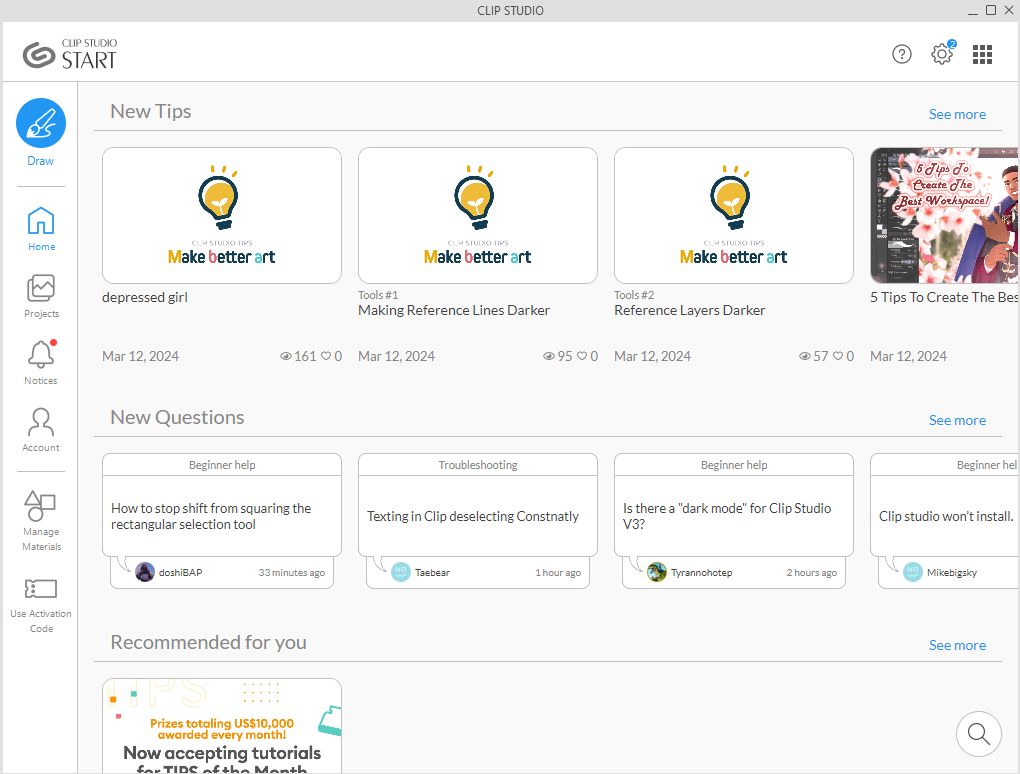Viewport: 1020px width, 774px height.
Task: Click the username doshiBAP
Action: click(181, 572)
